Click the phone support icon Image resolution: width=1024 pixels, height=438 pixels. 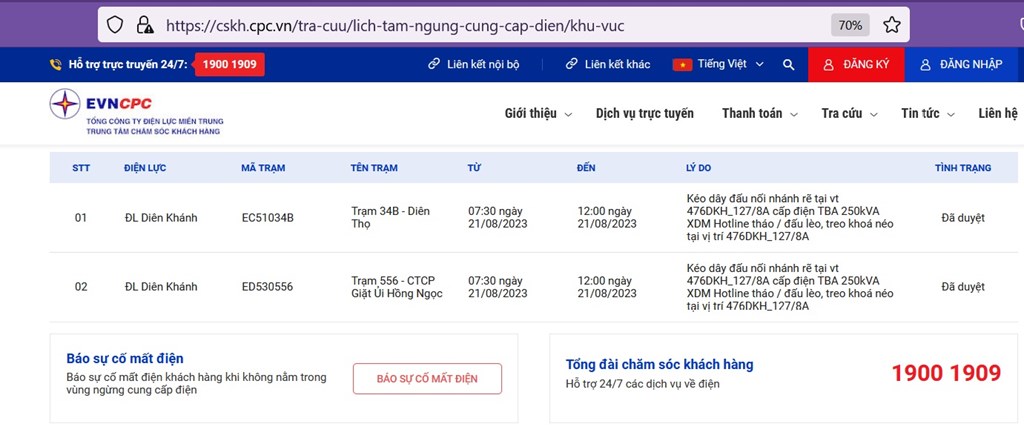[x=56, y=65]
